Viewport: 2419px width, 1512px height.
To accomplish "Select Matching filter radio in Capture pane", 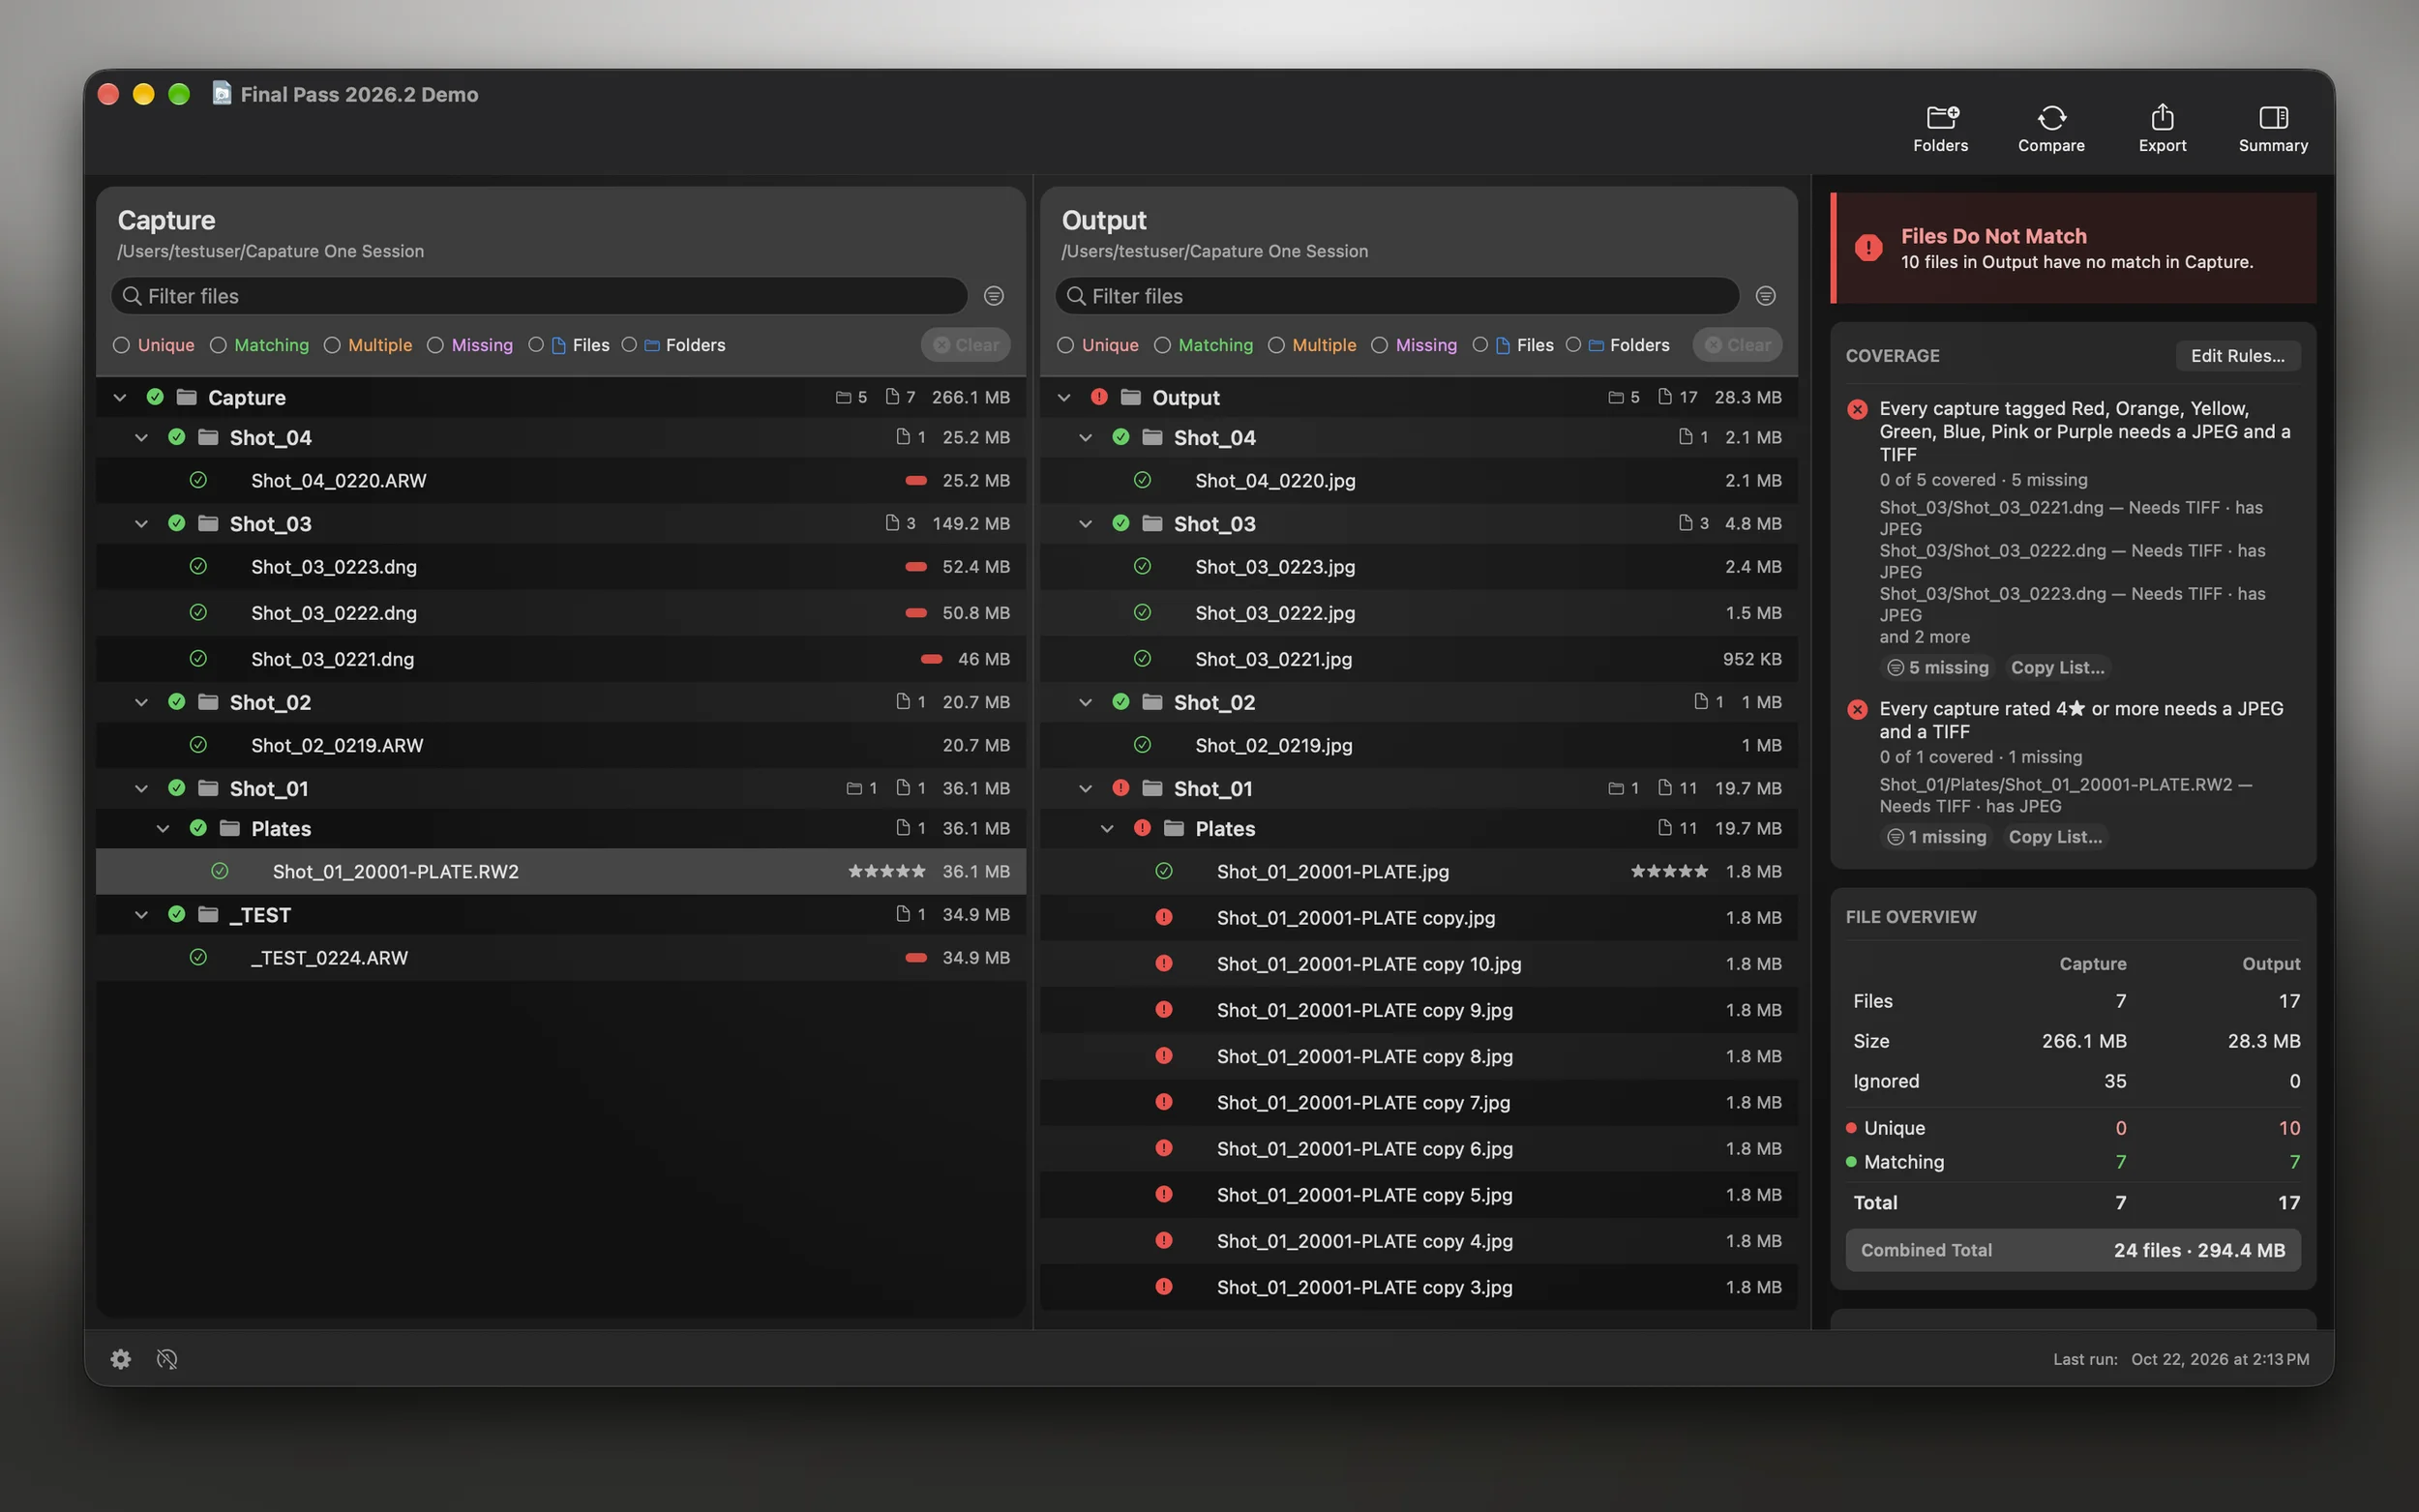I will (x=218, y=345).
